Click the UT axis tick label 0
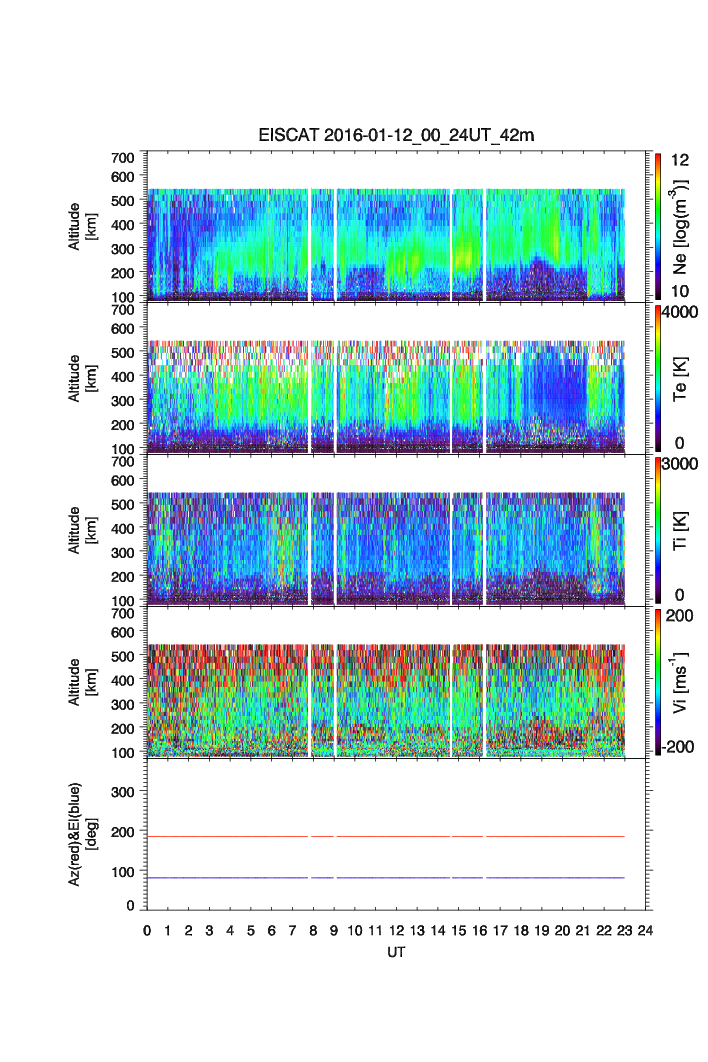 tap(147, 931)
